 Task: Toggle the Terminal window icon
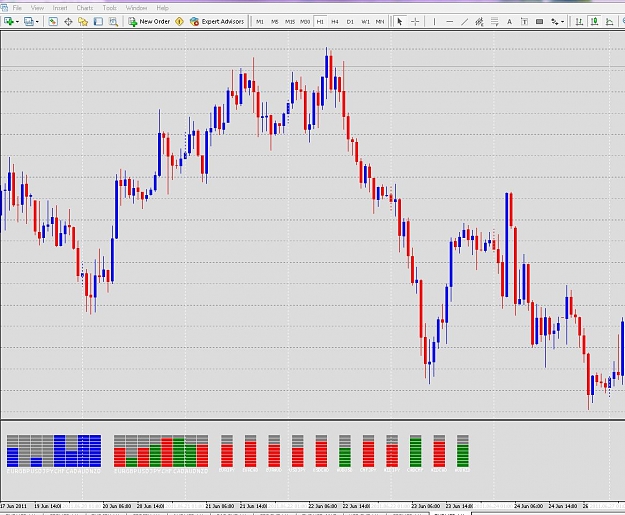(x=98, y=22)
